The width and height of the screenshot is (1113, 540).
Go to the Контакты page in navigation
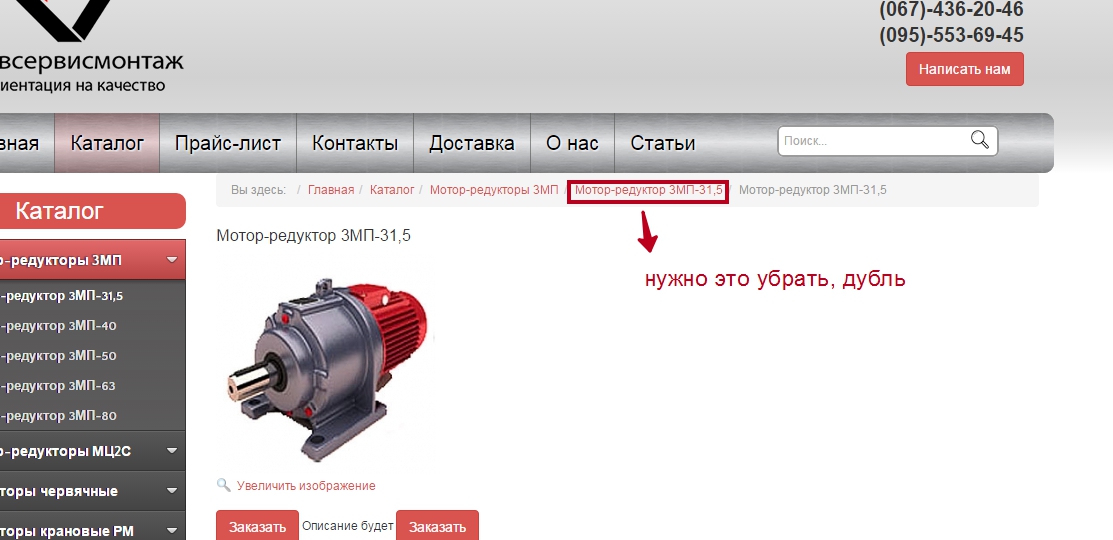[x=355, y=143]
